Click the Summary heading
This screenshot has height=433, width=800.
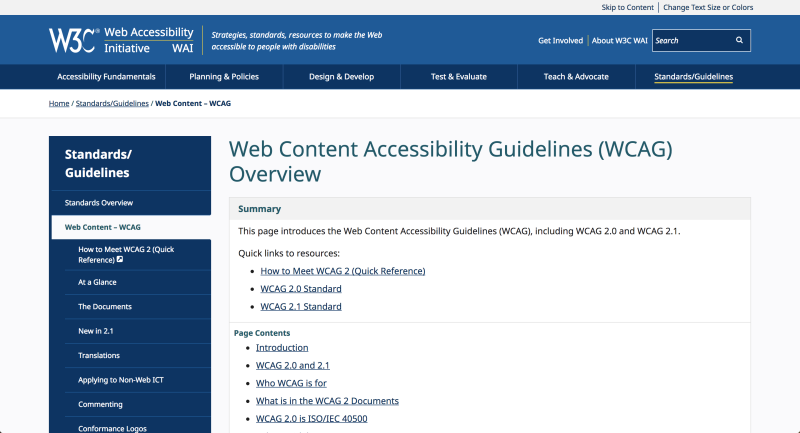coord(259,209)
